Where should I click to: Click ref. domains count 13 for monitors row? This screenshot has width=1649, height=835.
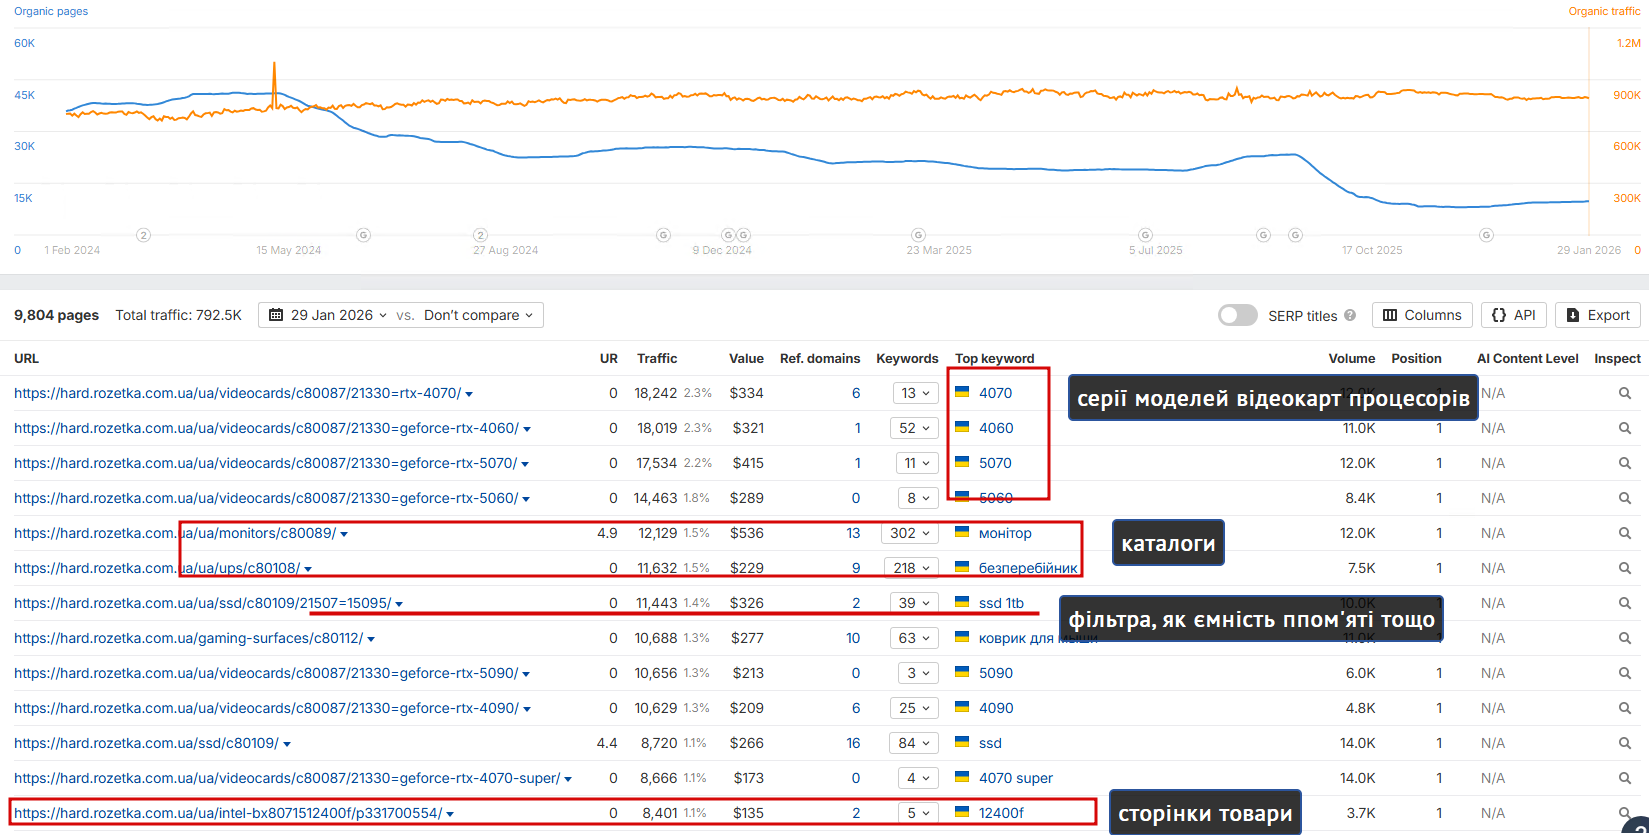point(853,533)
